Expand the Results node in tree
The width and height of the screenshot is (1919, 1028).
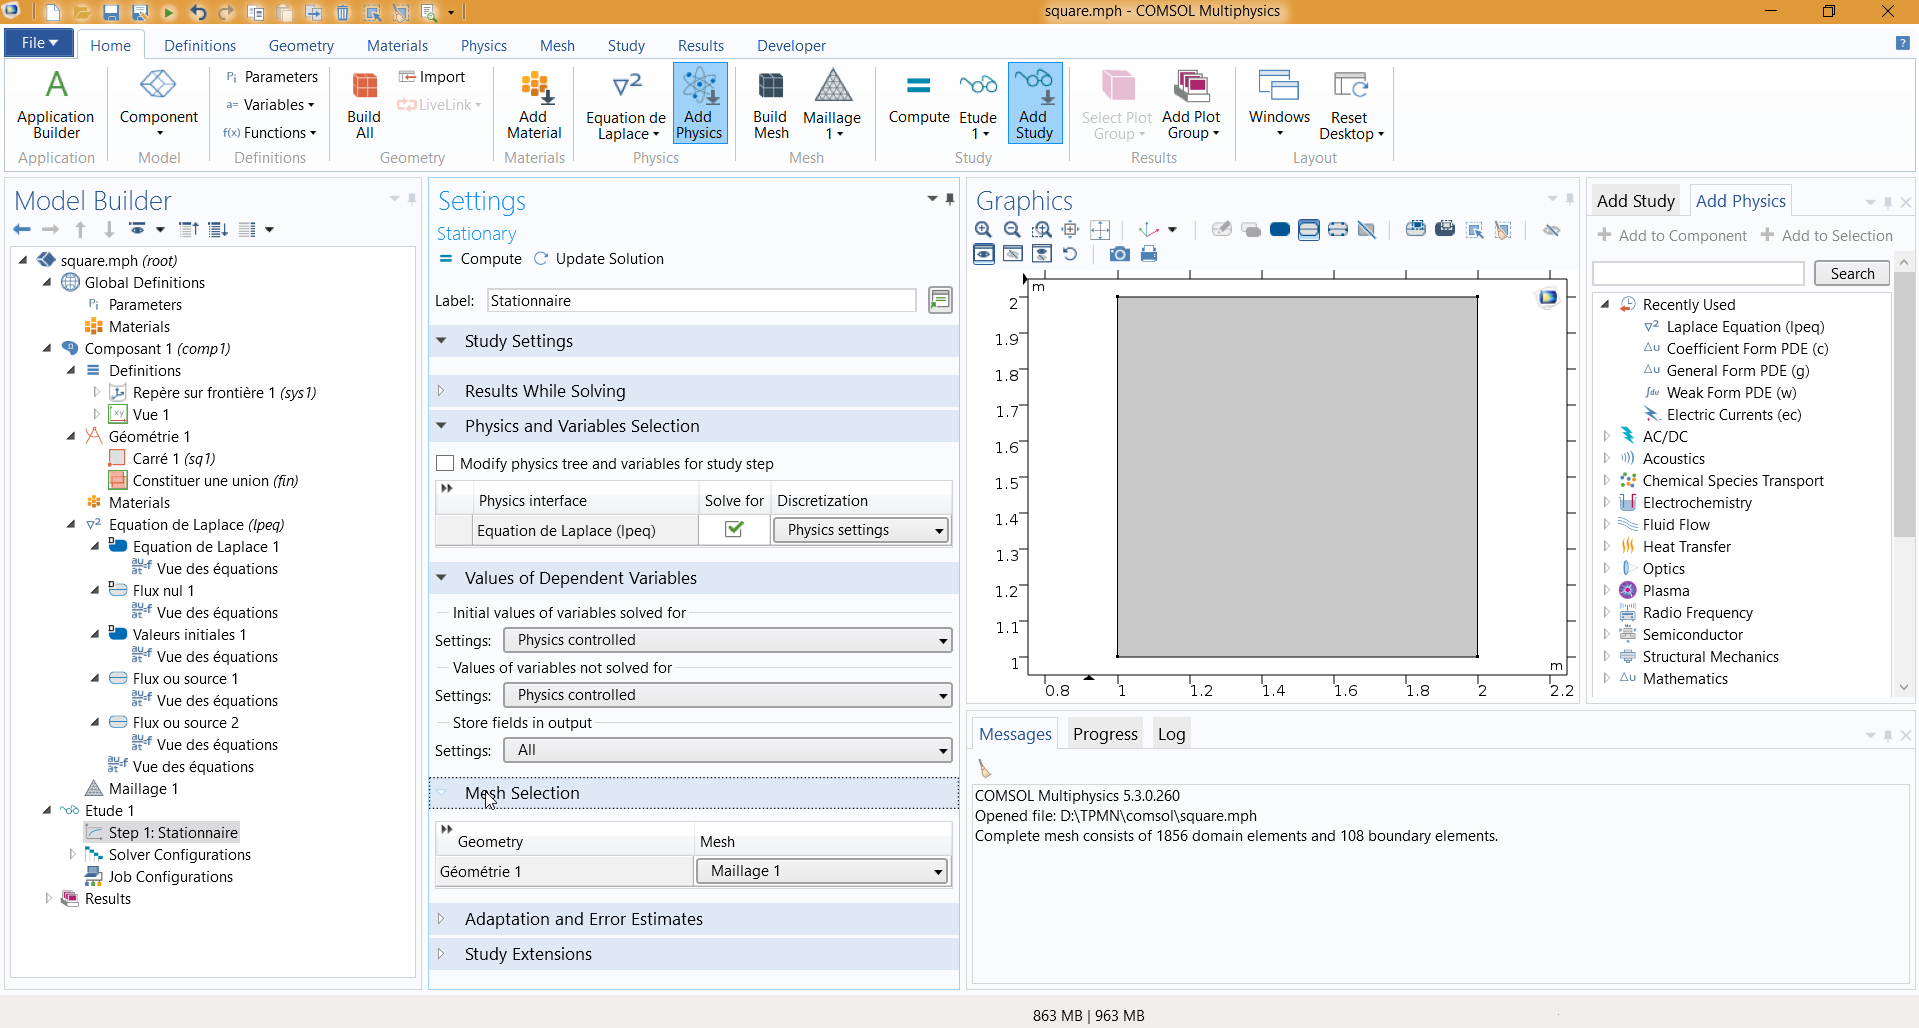tap(48, 899)
